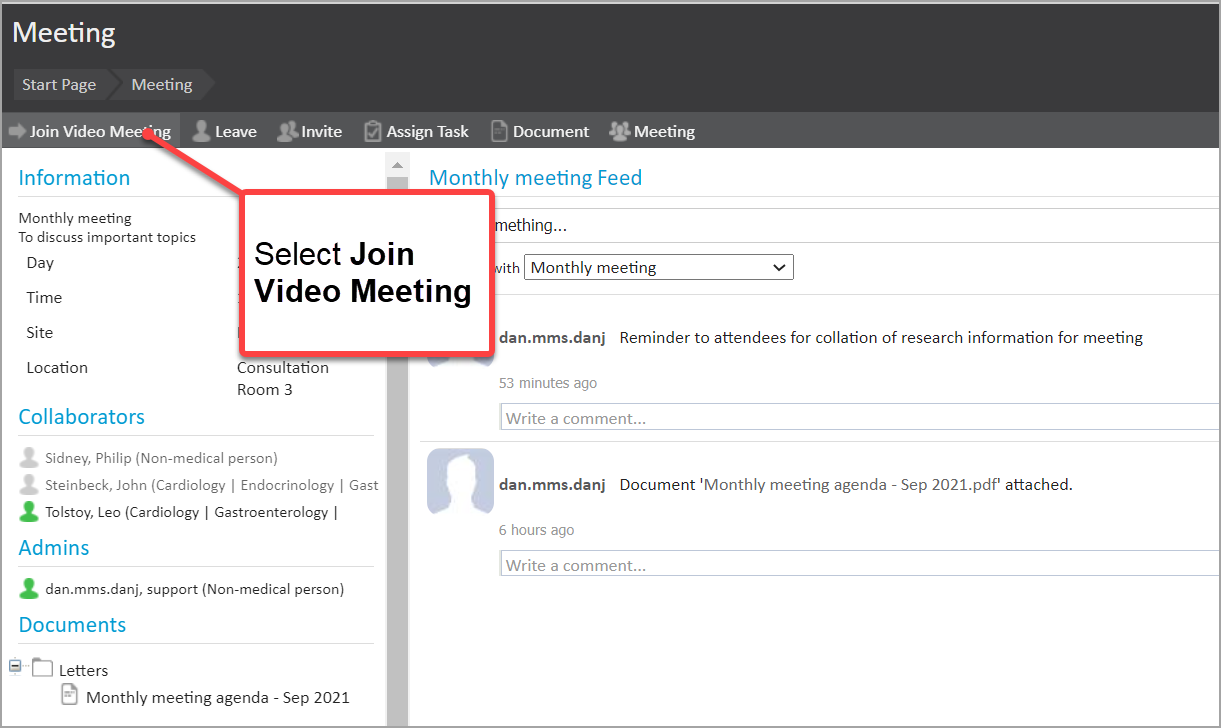Open Monthly meeting agenda - Sep 2021 document
Screen dimensions: 1221x728
pyautogui.click(x=217, y=697)
